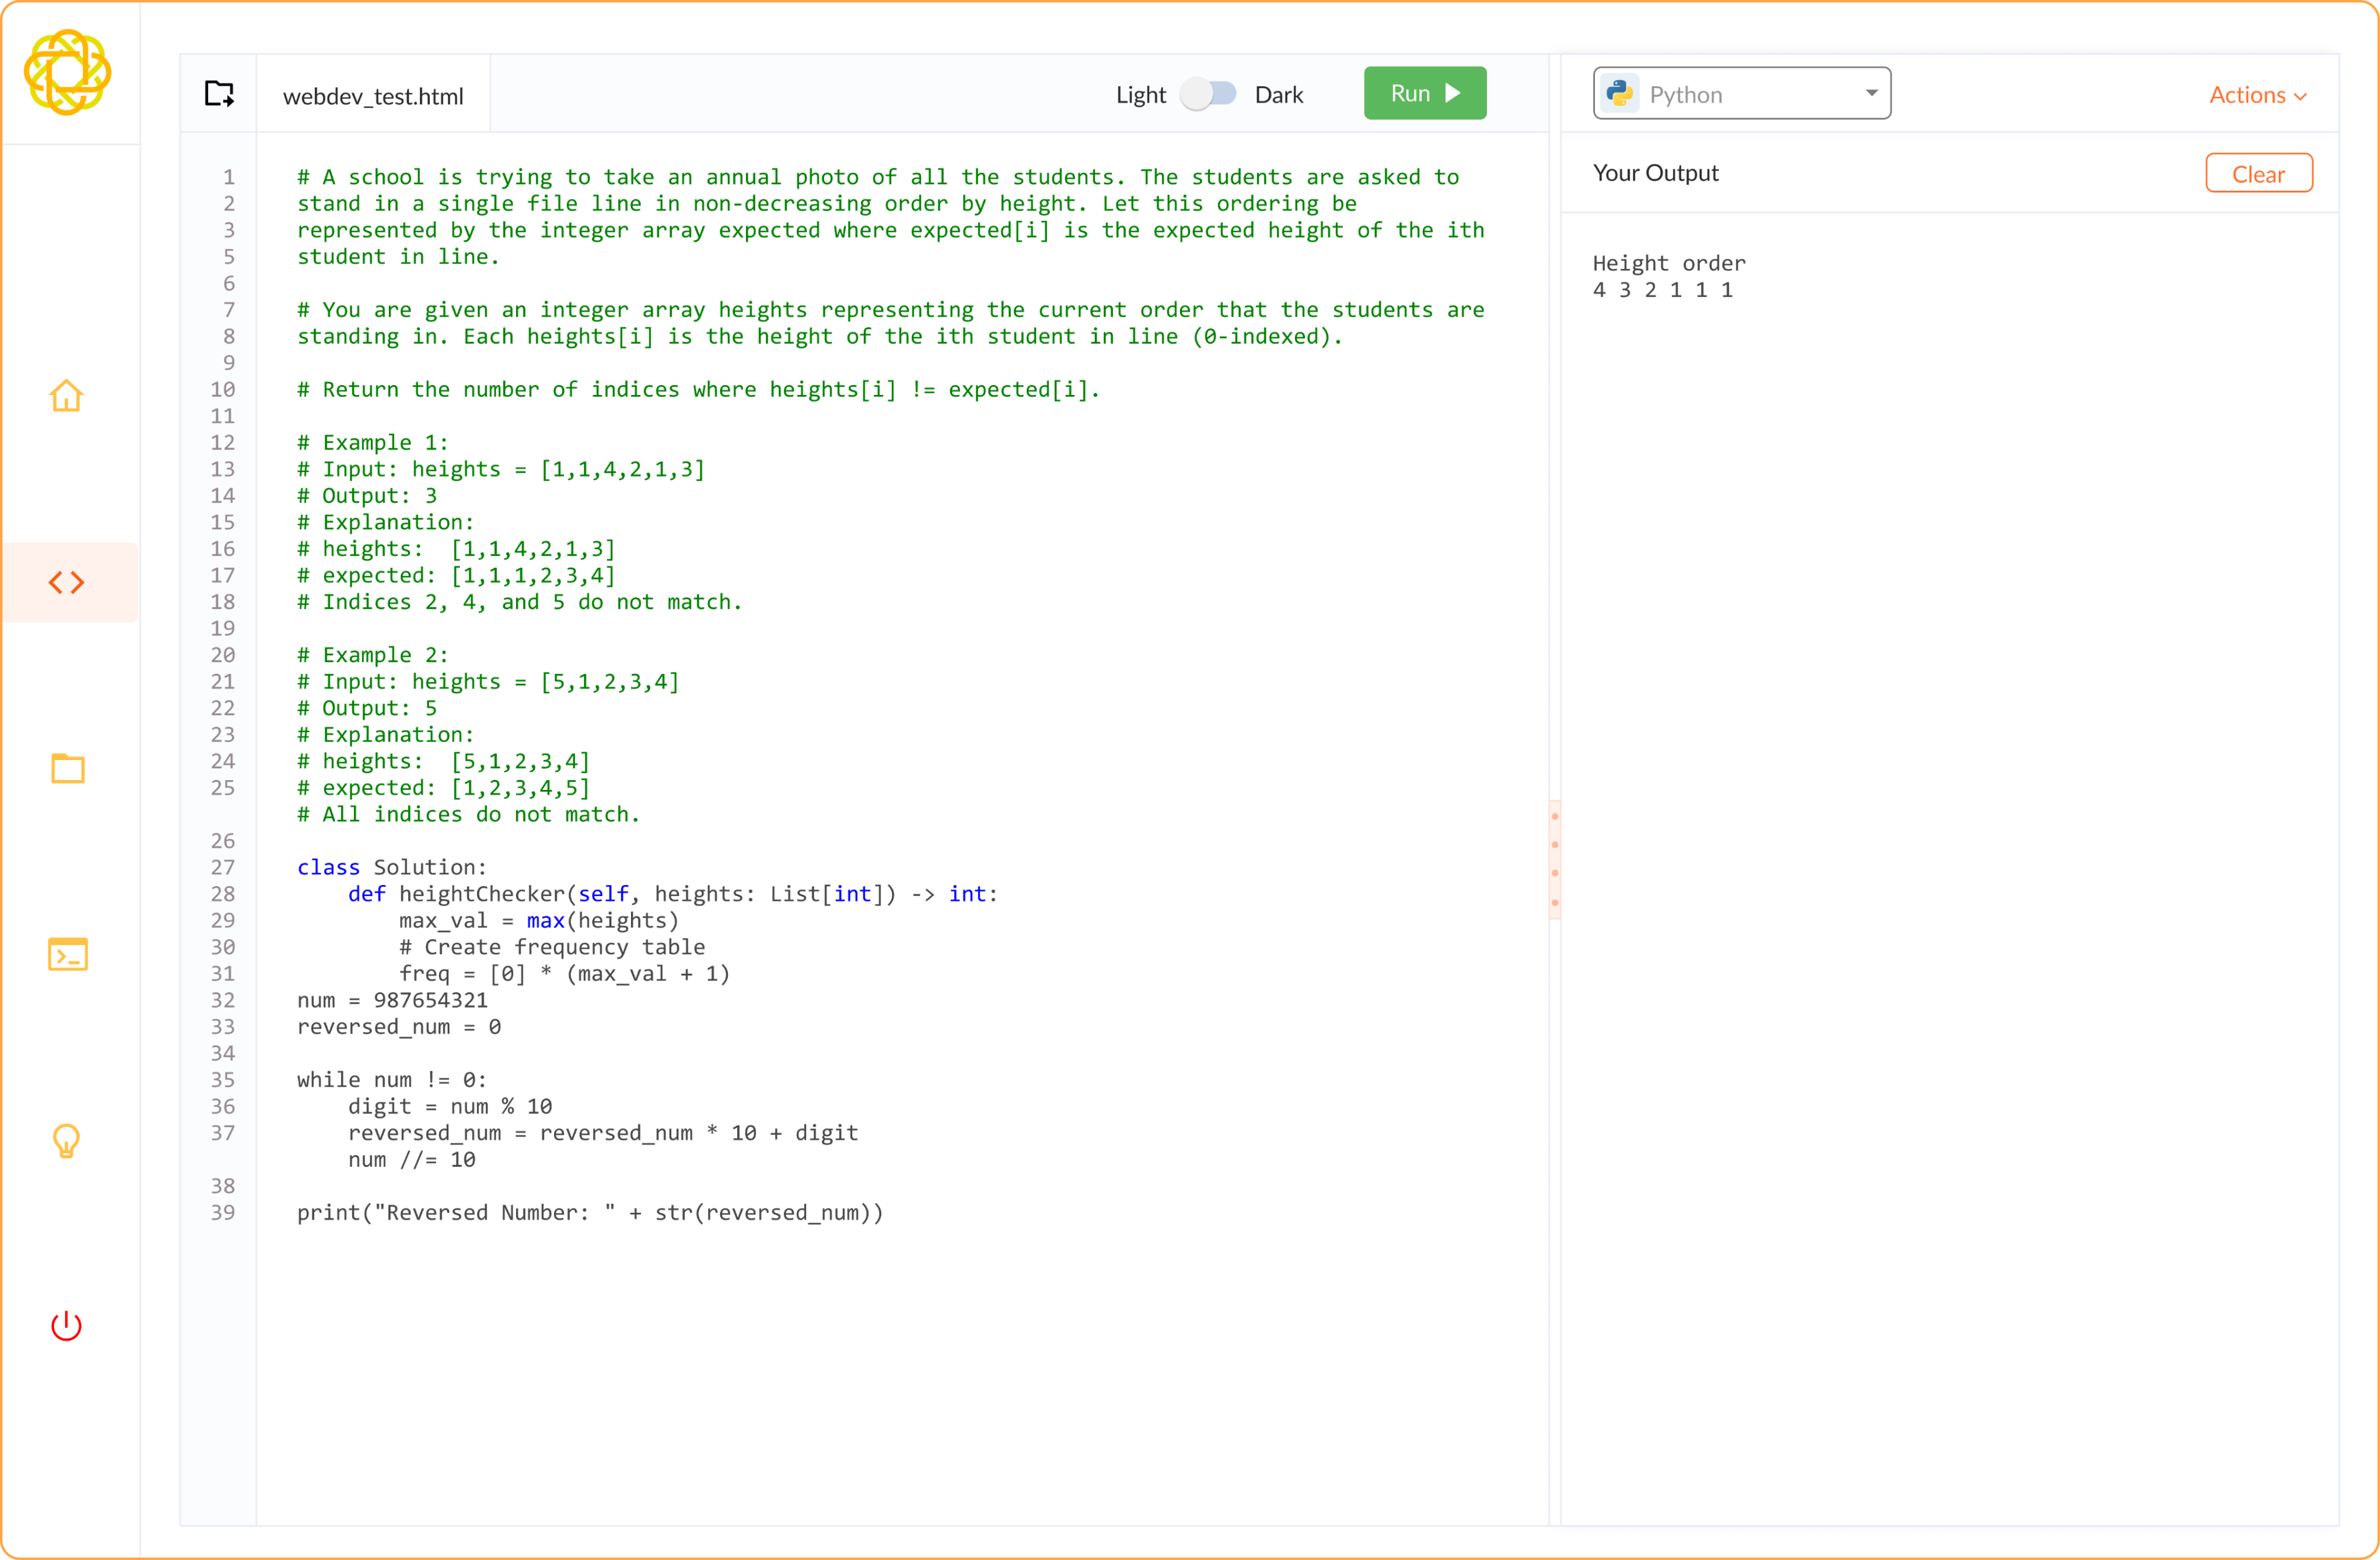Click the folder icon in the sidebar
Viewport: 2380px width, 1560px height.
tap(67, 768)
